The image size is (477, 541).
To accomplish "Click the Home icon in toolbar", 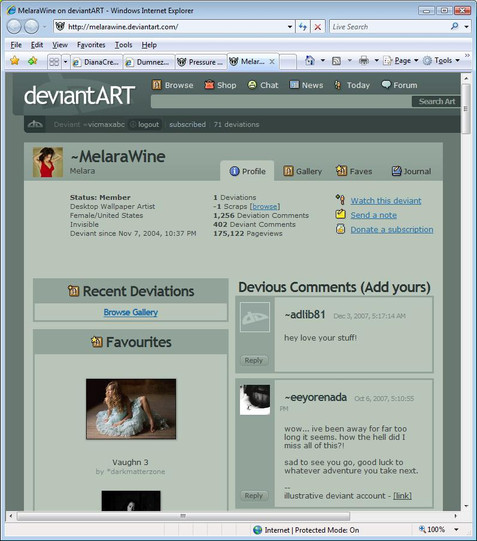I will click(310, 61).
